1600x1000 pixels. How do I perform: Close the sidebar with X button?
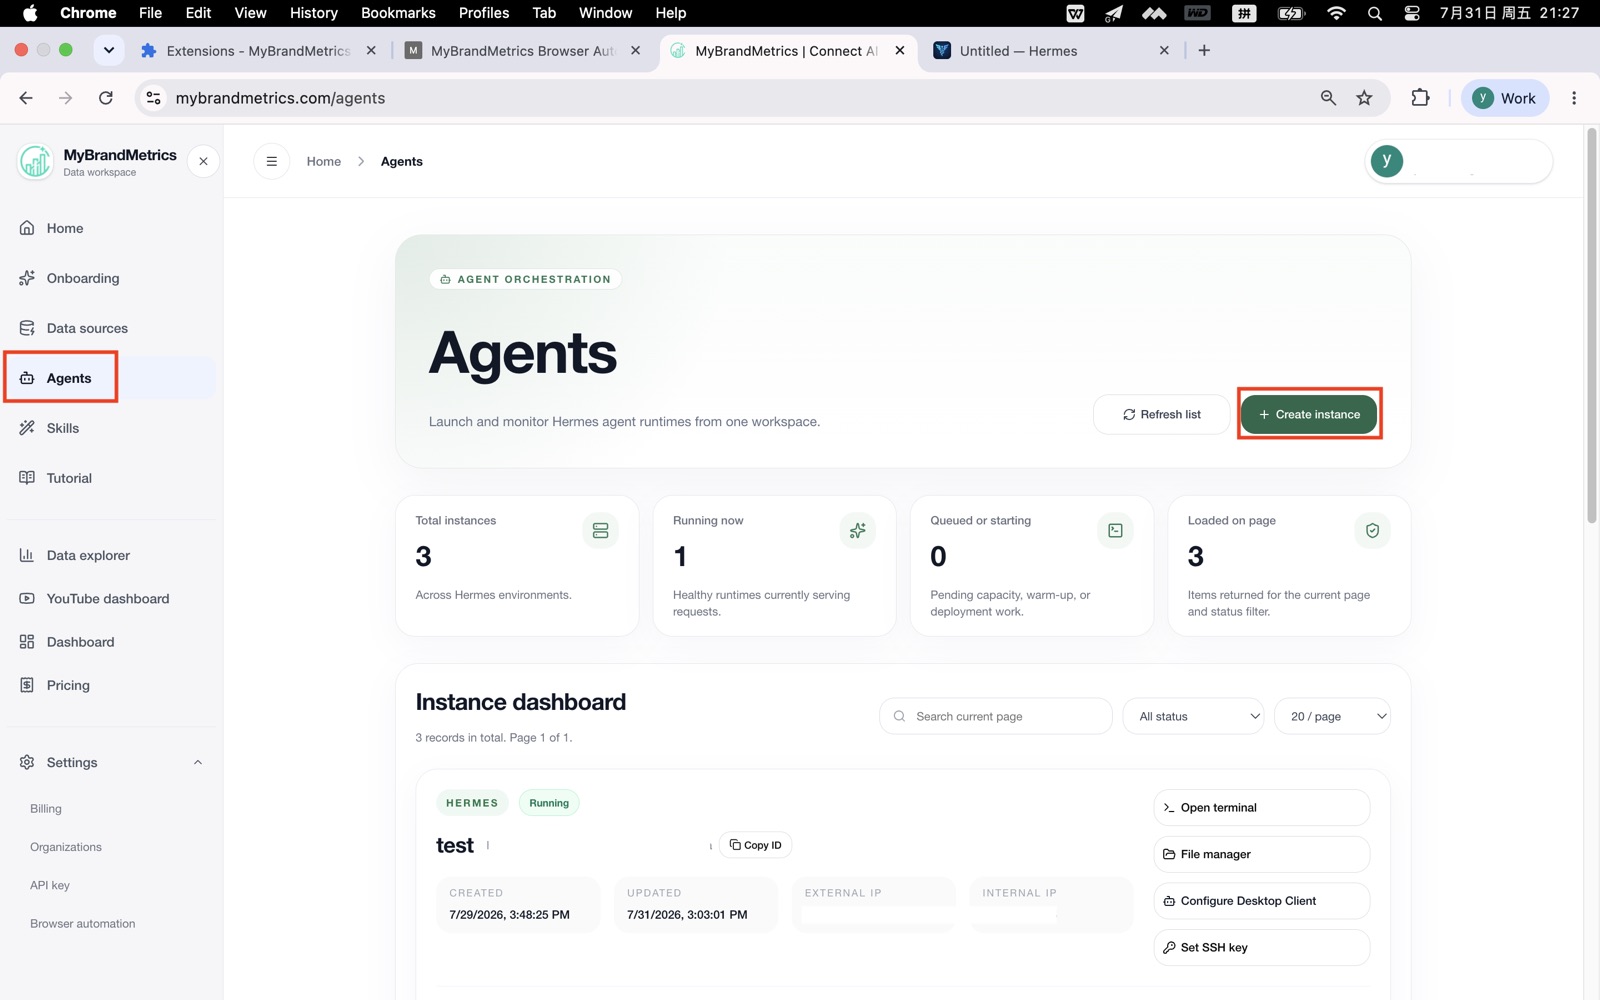pos(203,161)
